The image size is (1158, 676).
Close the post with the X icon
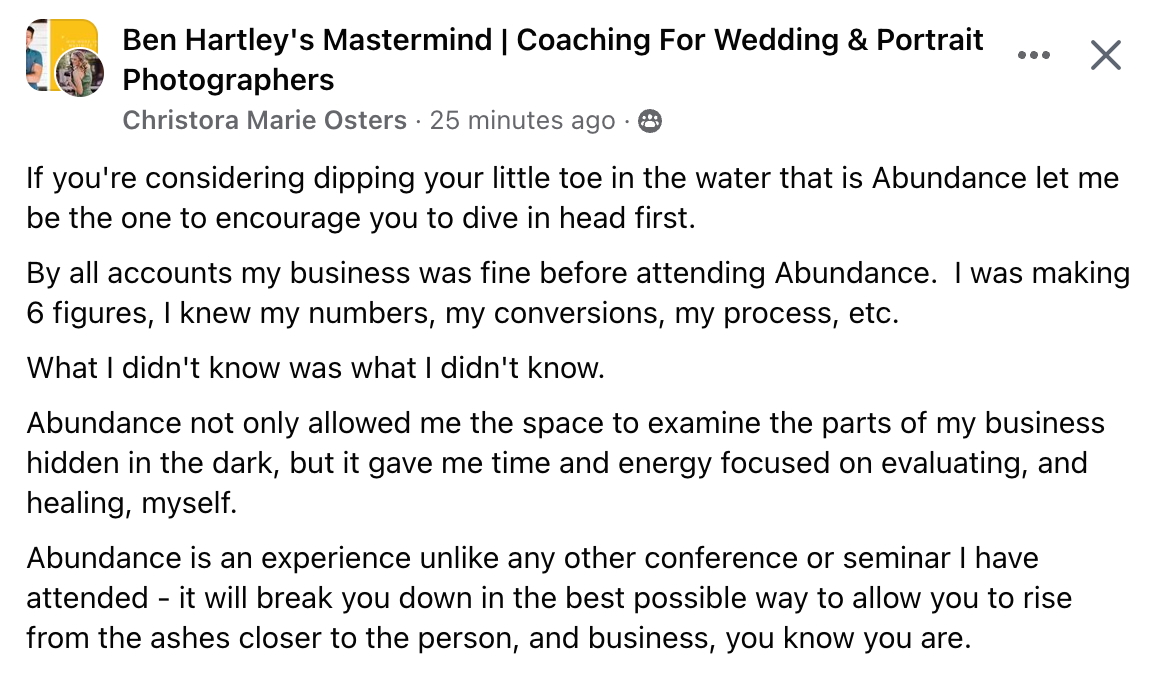[x=1105, y=56]
